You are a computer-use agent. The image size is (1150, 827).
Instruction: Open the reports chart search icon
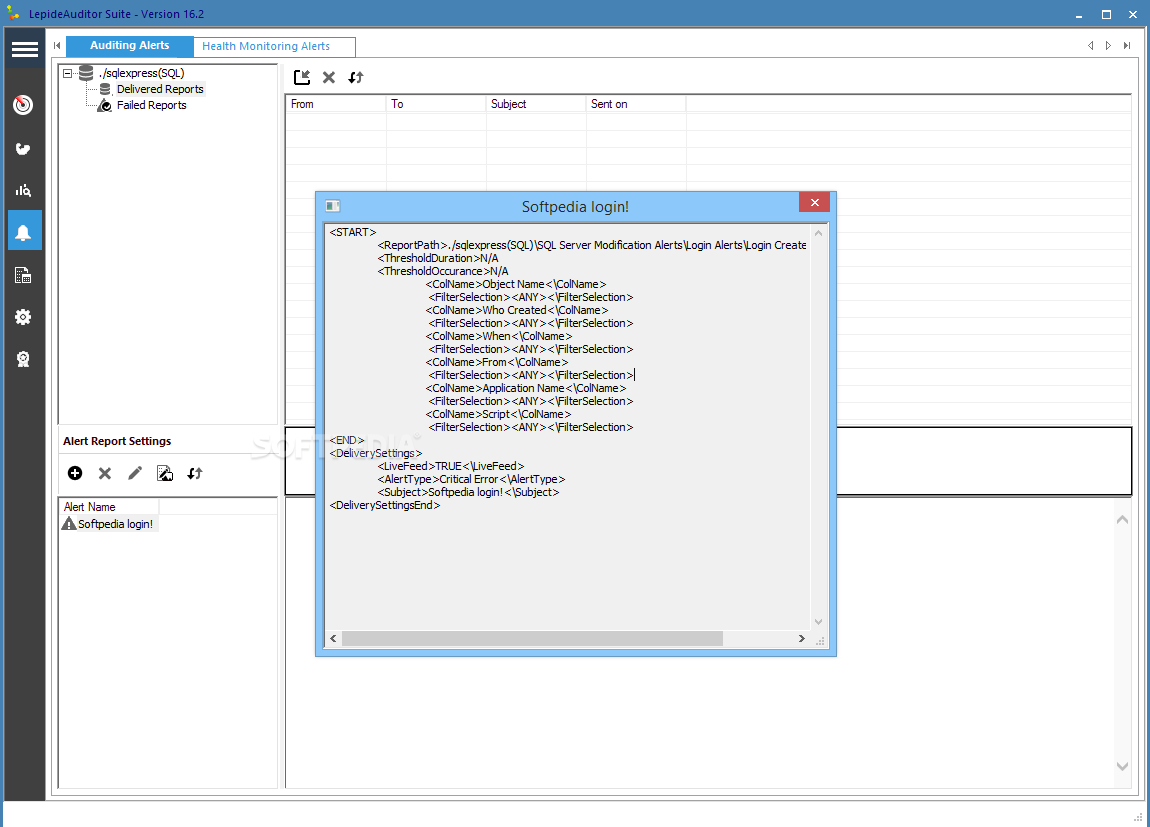23,191
